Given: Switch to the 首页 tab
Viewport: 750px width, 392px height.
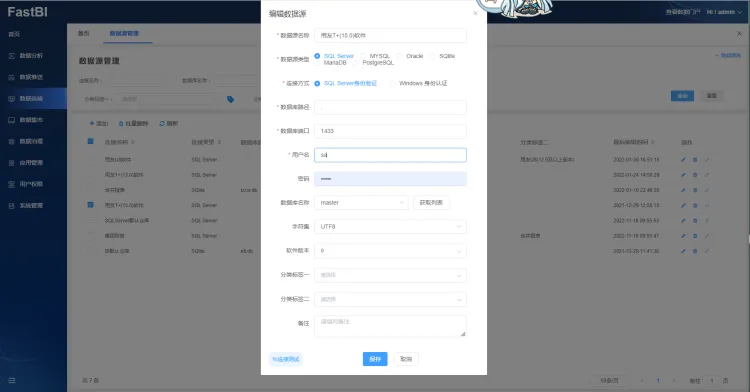Looking at the screenshot, I should pyautogui.click(x=84, y=33).
